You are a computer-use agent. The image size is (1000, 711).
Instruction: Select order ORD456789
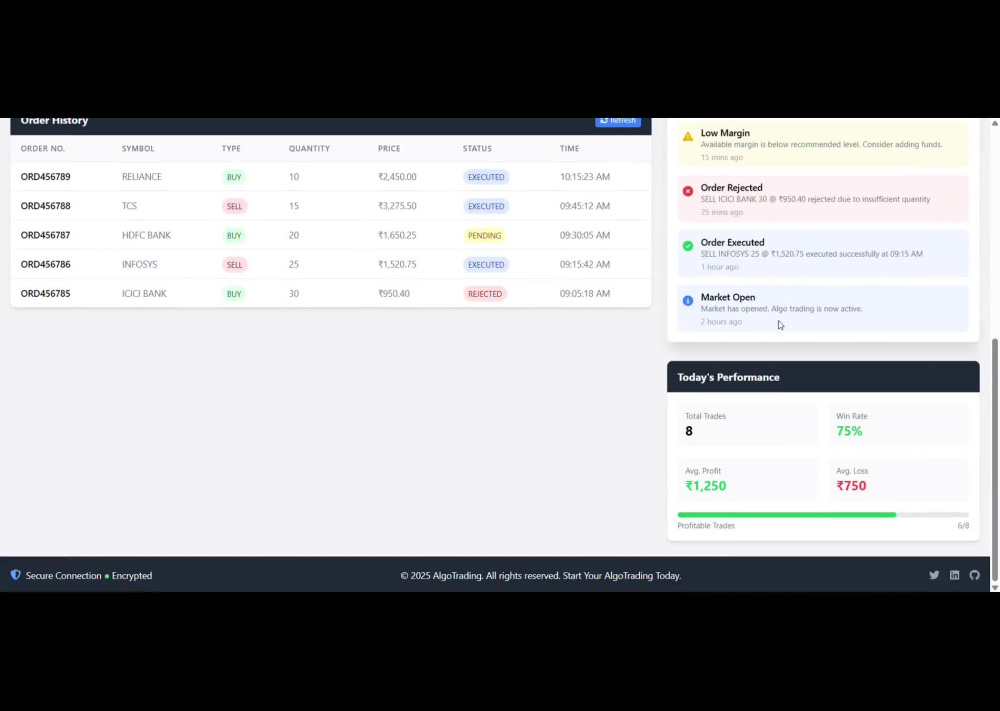[x=45, y=177]
